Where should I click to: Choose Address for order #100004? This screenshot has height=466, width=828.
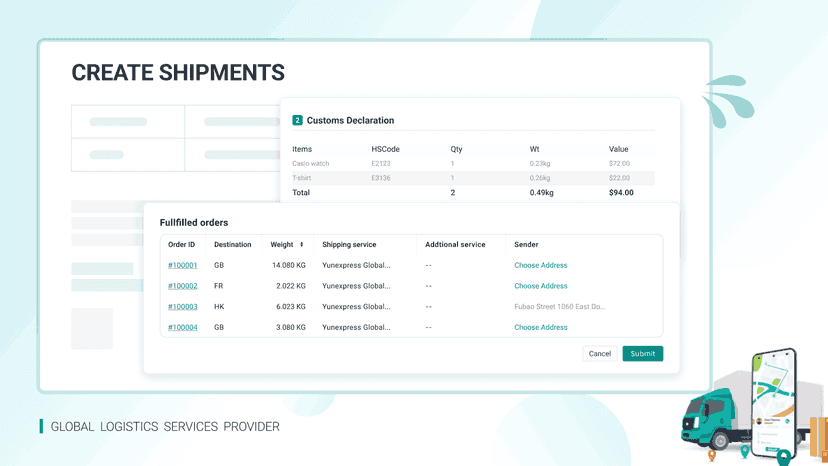(x=540, y=327)
